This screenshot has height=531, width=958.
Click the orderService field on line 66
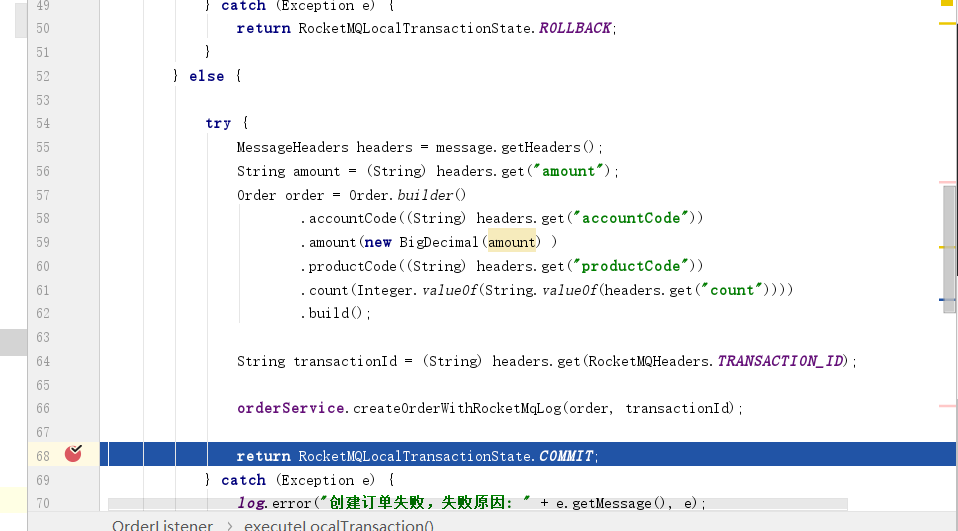coord(291,408)
